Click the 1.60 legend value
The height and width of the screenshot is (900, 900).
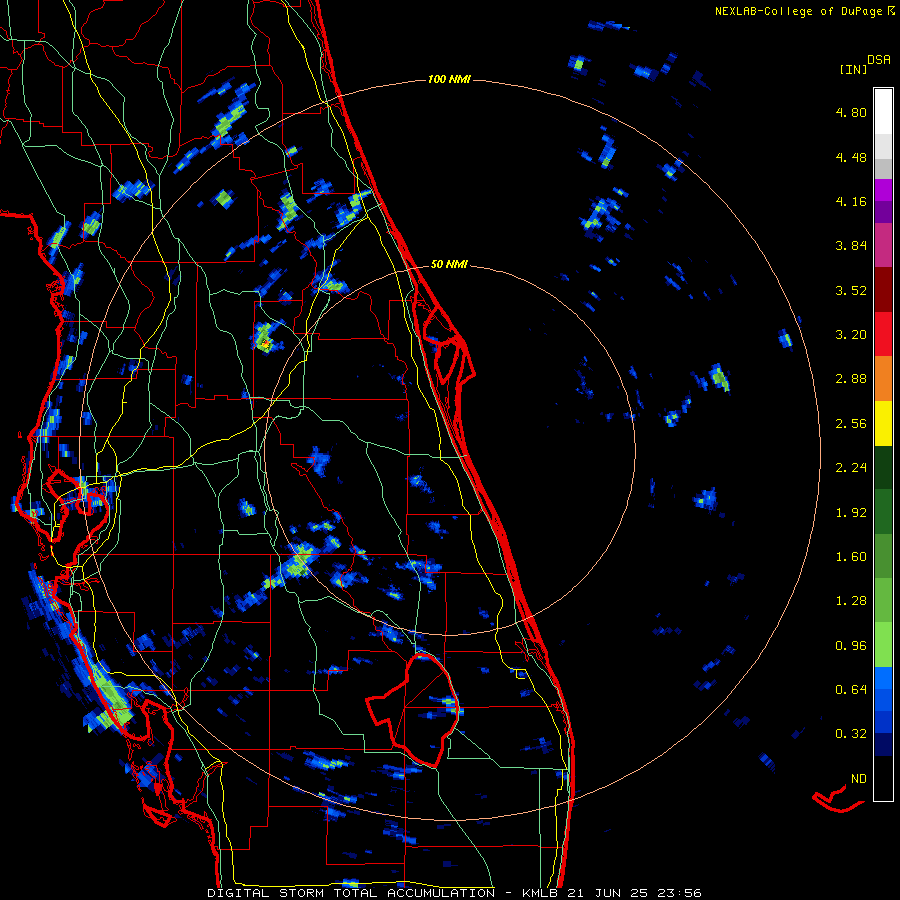[x=851, y=557]
